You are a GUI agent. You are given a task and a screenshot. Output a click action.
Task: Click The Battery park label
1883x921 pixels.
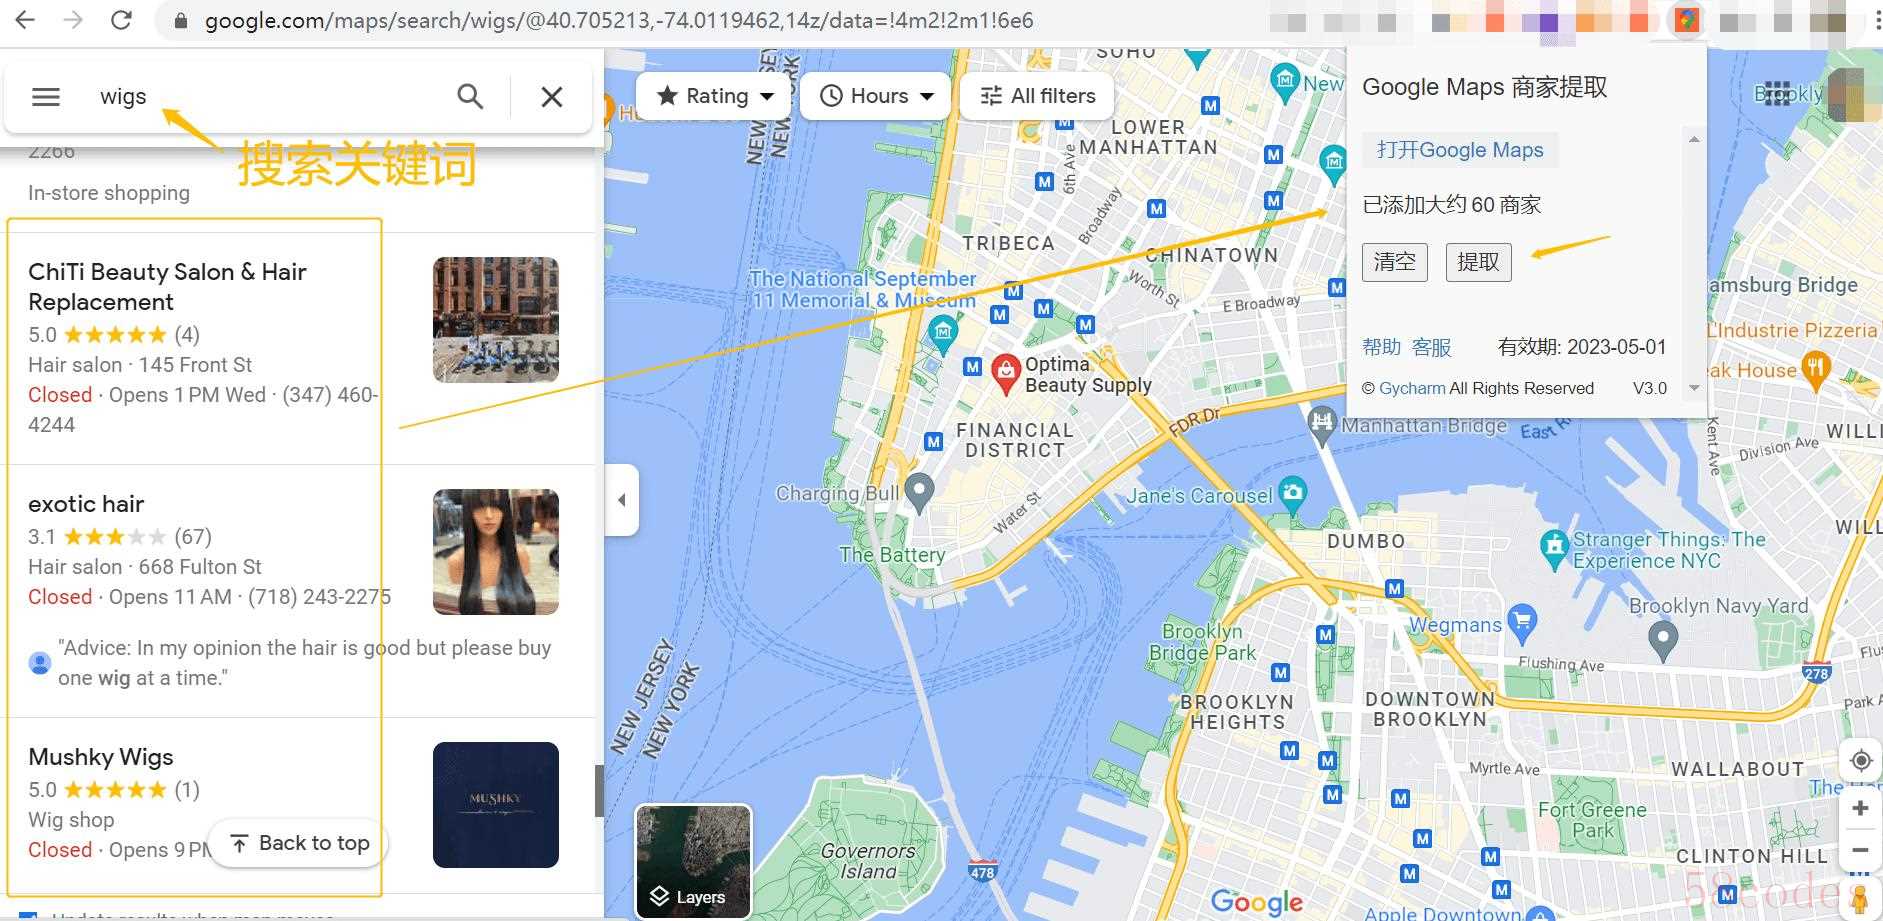tap(892, 555)
